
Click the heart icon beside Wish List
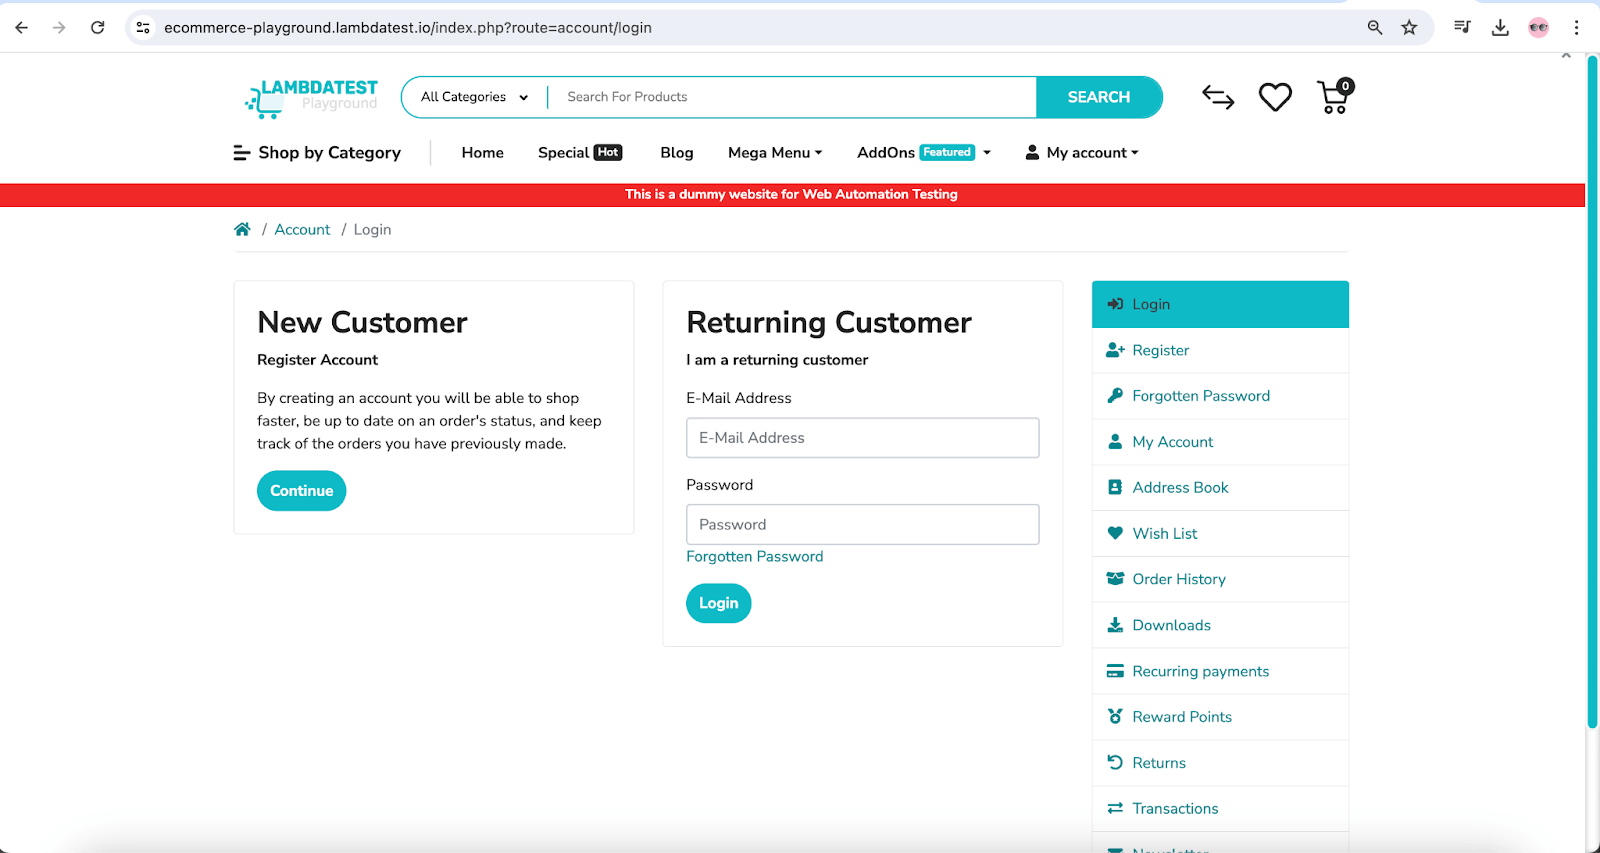click(x=1115, y=533)
